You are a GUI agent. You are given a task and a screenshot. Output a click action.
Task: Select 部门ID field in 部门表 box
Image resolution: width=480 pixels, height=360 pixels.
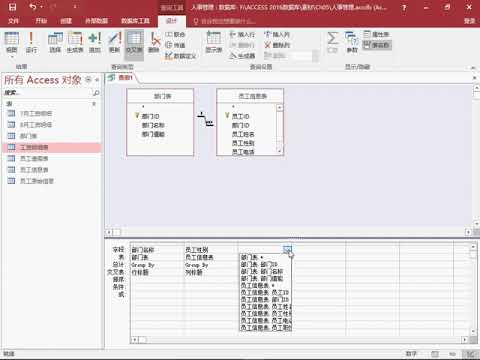tap(150, 116)
